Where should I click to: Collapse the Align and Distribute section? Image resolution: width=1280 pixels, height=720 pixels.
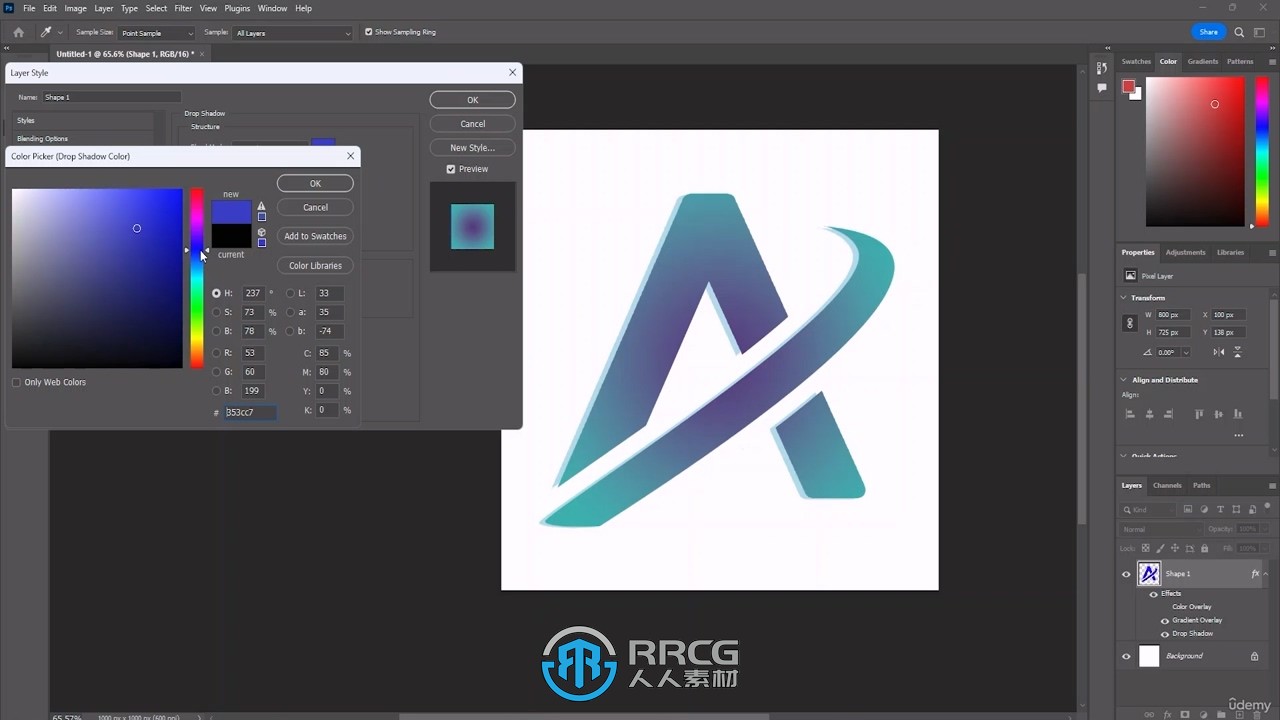pyautogui.click(x=1124, y=380)
